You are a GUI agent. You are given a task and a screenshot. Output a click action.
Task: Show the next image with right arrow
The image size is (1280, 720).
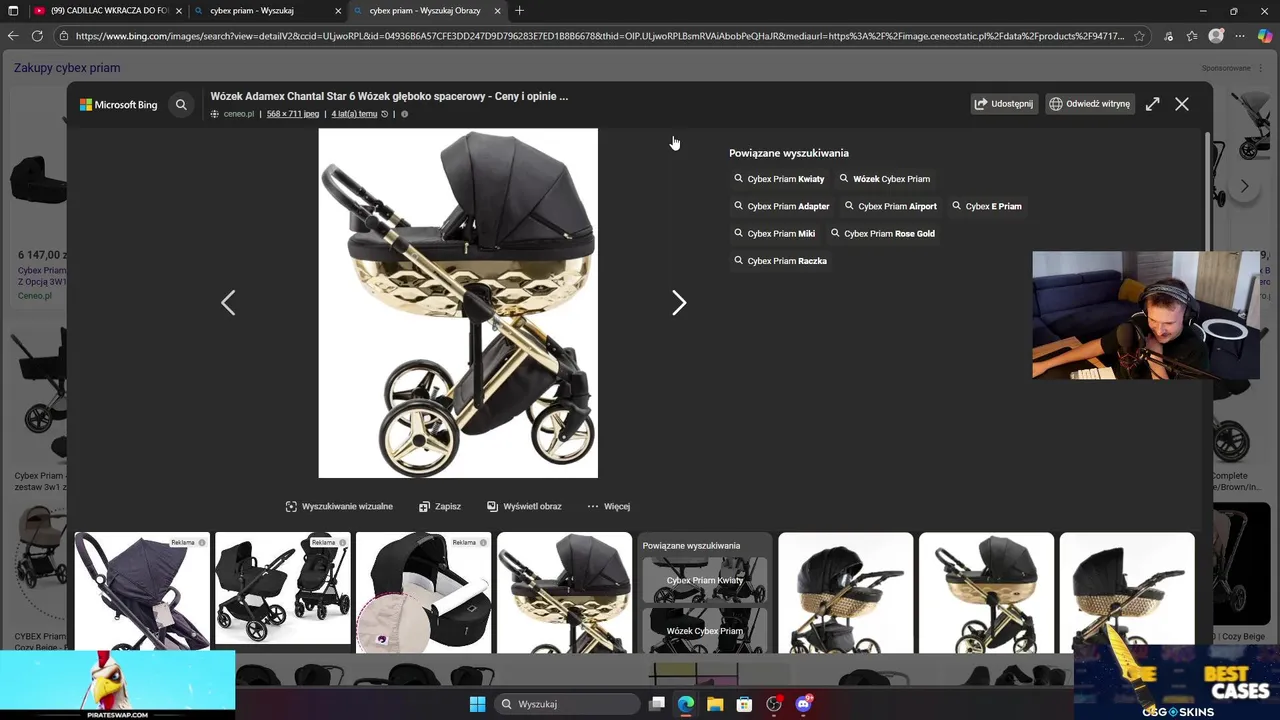coord(679,302)
